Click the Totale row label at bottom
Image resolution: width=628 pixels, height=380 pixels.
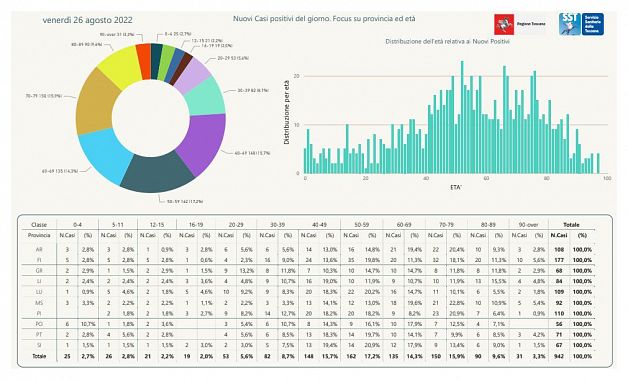pos(39,356)
